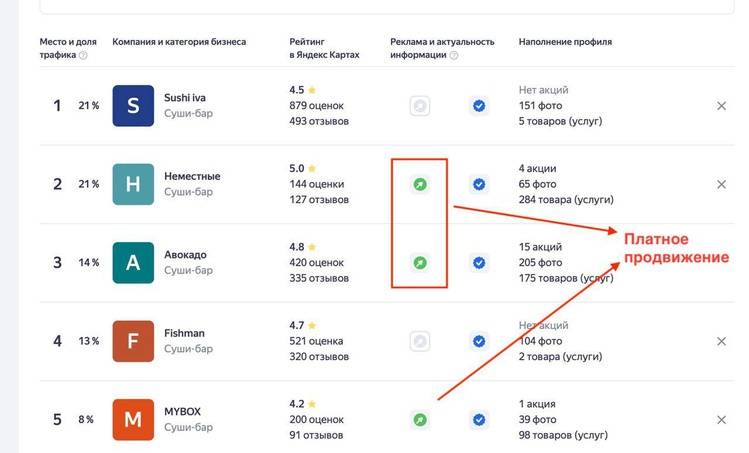Open help icon next to Реклама и актуальность информации

[x=454, y=56]
